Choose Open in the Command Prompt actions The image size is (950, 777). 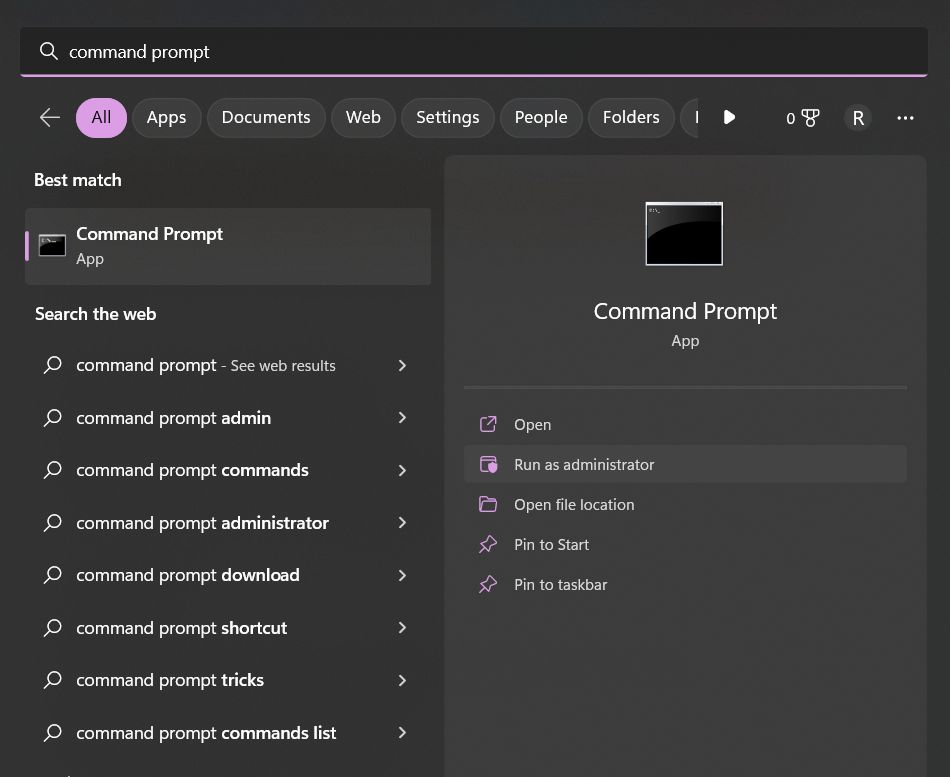point(532,425)
